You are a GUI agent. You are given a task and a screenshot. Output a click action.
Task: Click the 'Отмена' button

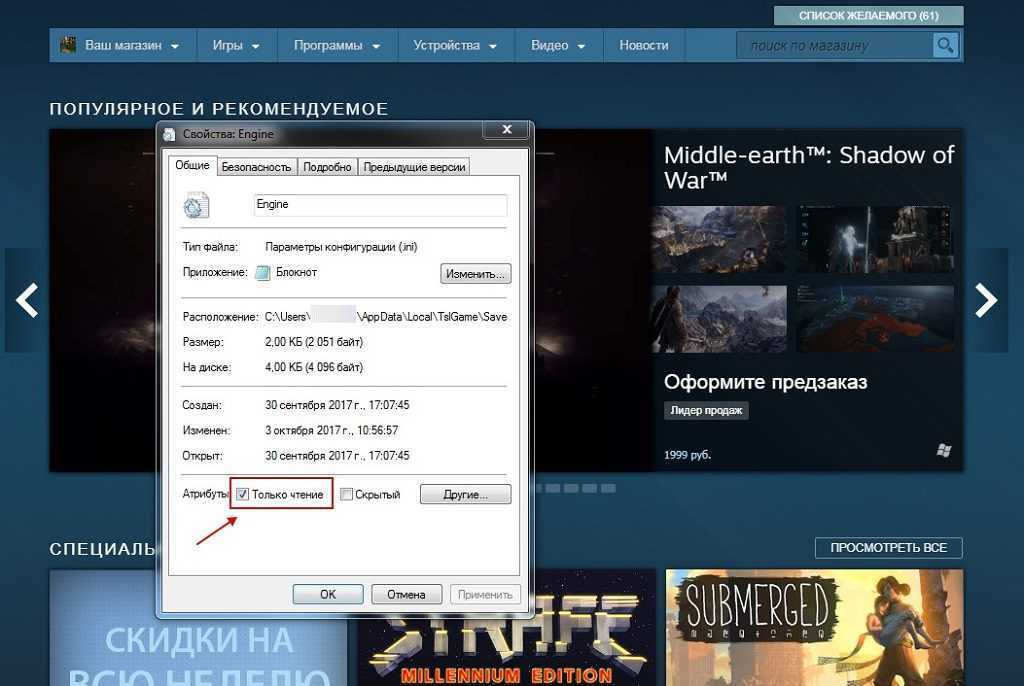pos(406,594)
